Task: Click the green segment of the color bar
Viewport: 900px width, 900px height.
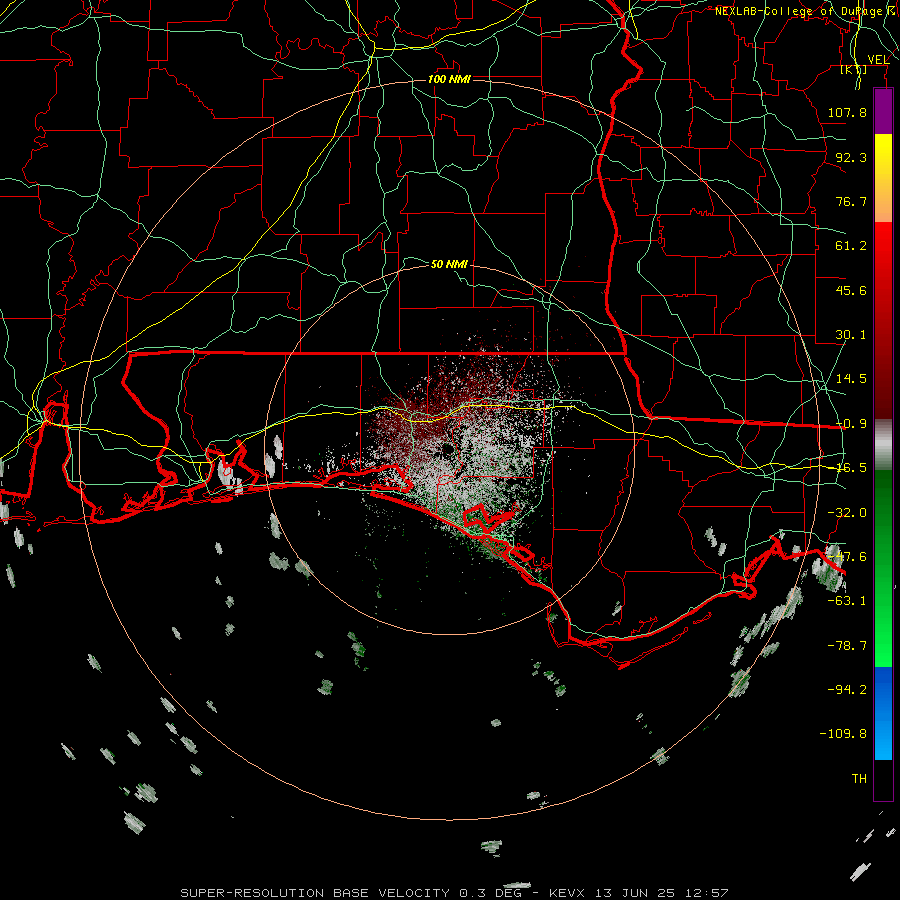Action: tap(883, 568)
